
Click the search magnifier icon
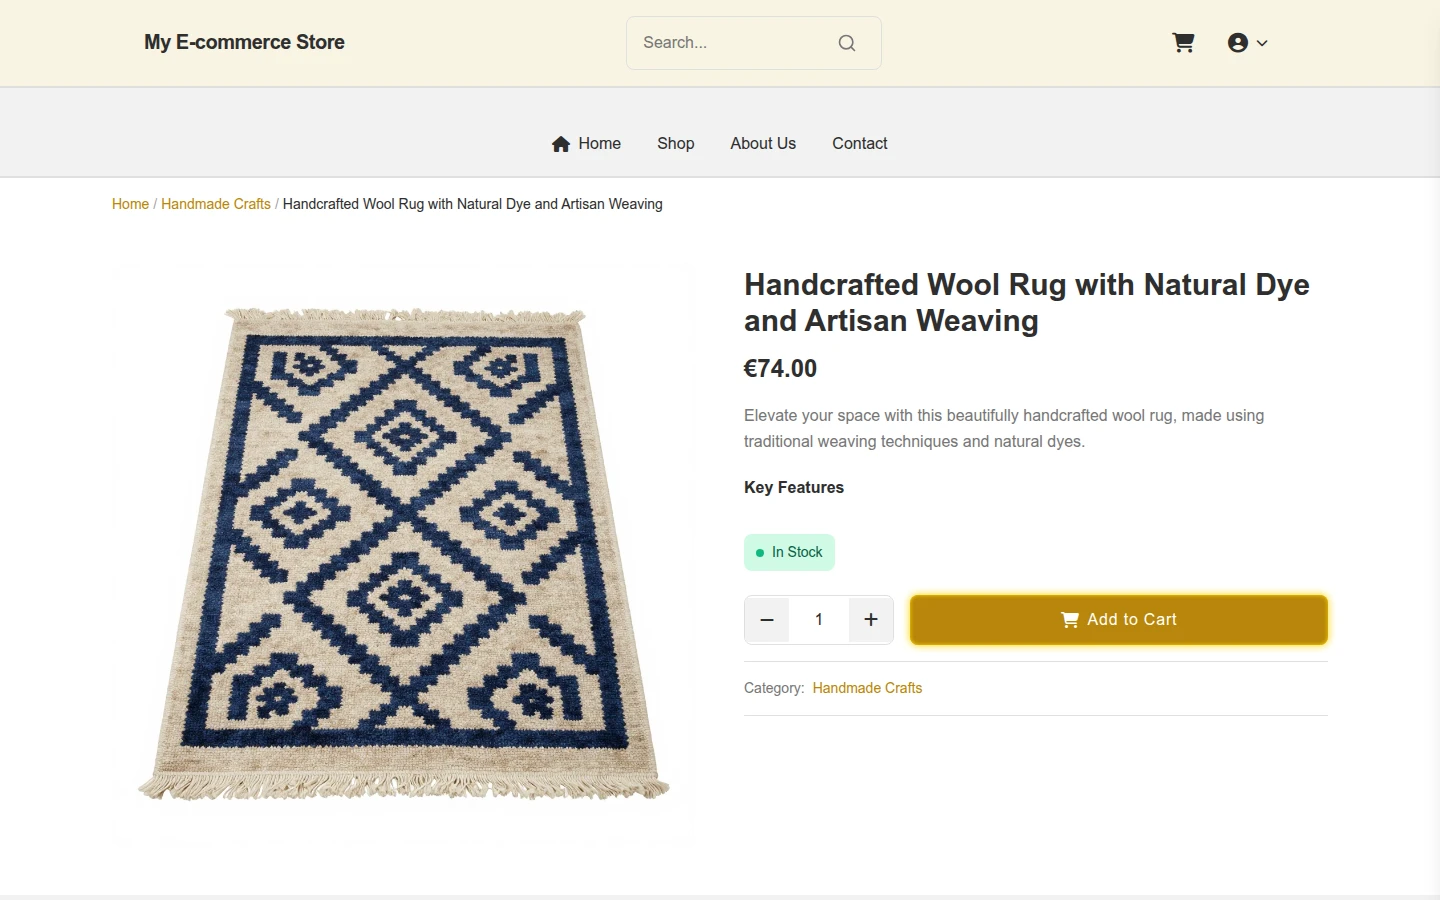[x=847, y=43]
